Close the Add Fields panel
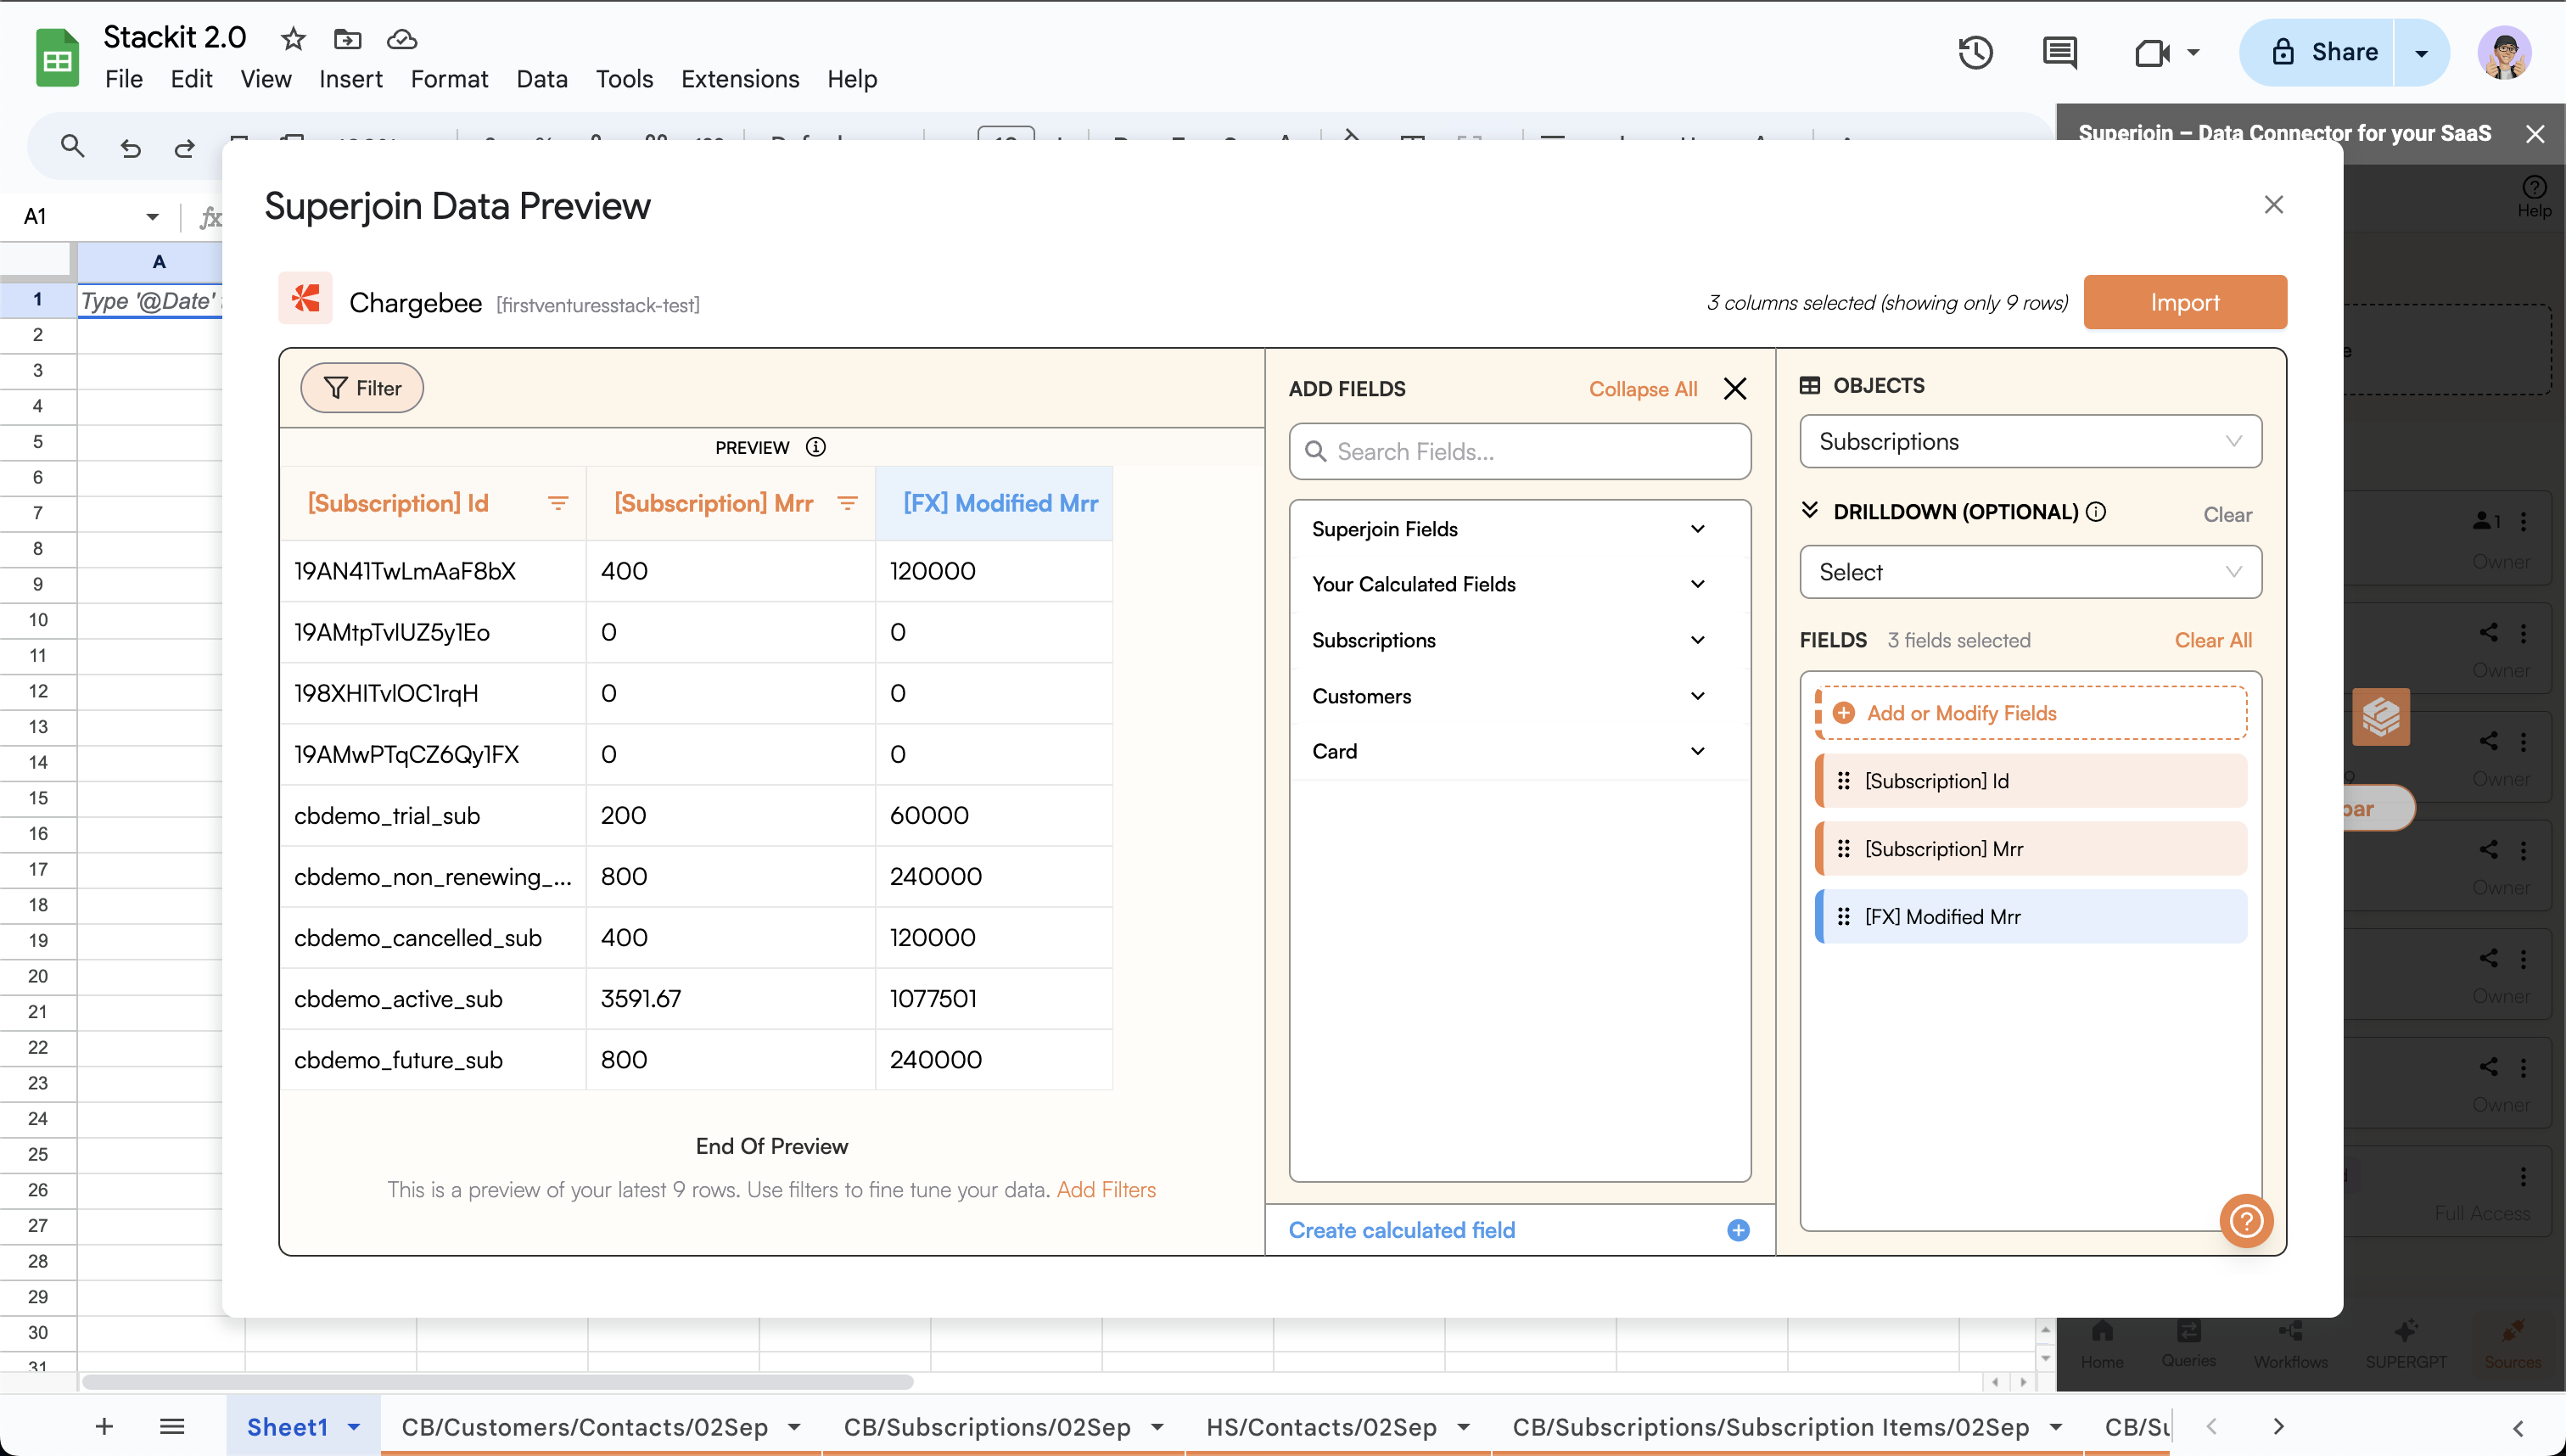 (1735, 389)
